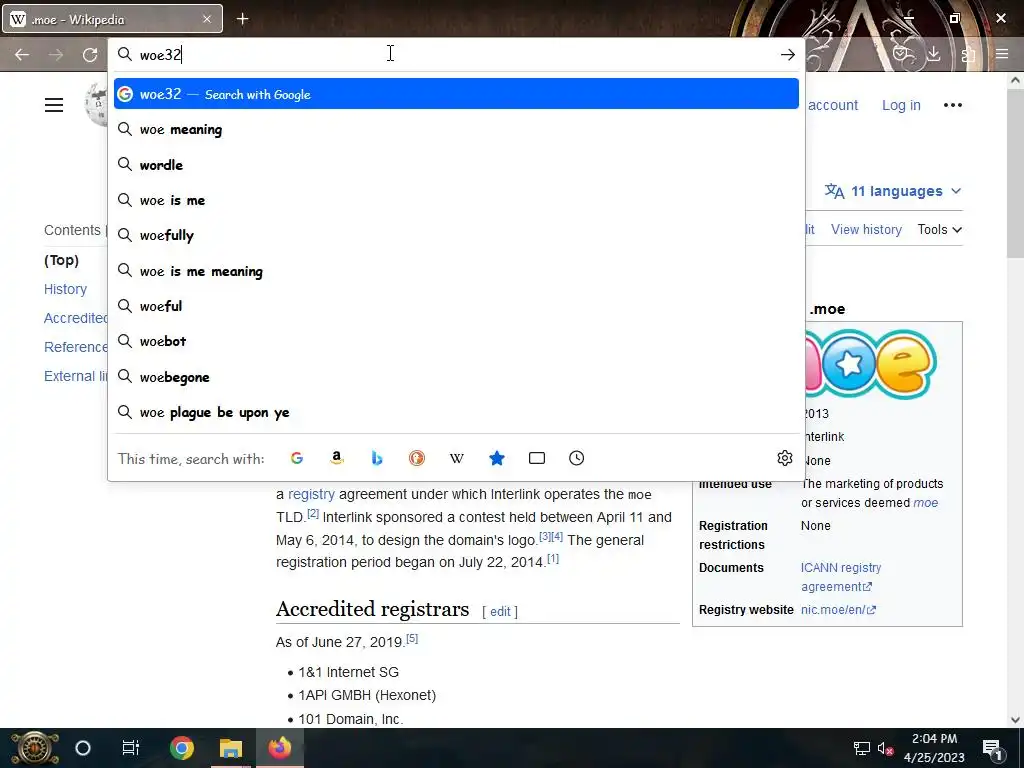Choose the 'wordle' suggestion
1024x768 pixels.
456,165
